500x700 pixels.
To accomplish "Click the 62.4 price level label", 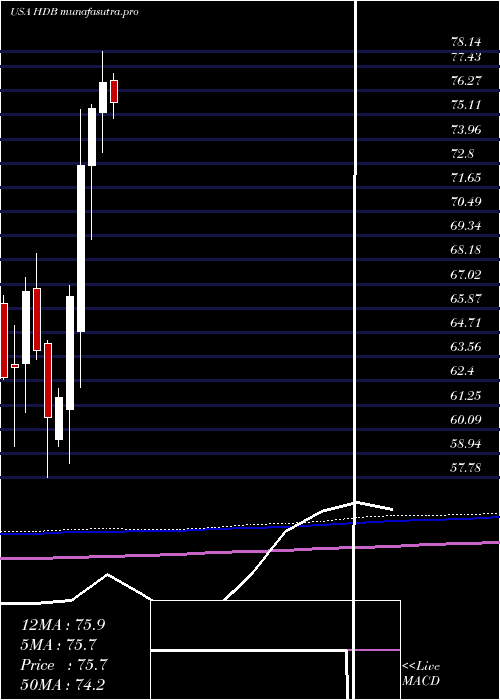I will (462, 371).
